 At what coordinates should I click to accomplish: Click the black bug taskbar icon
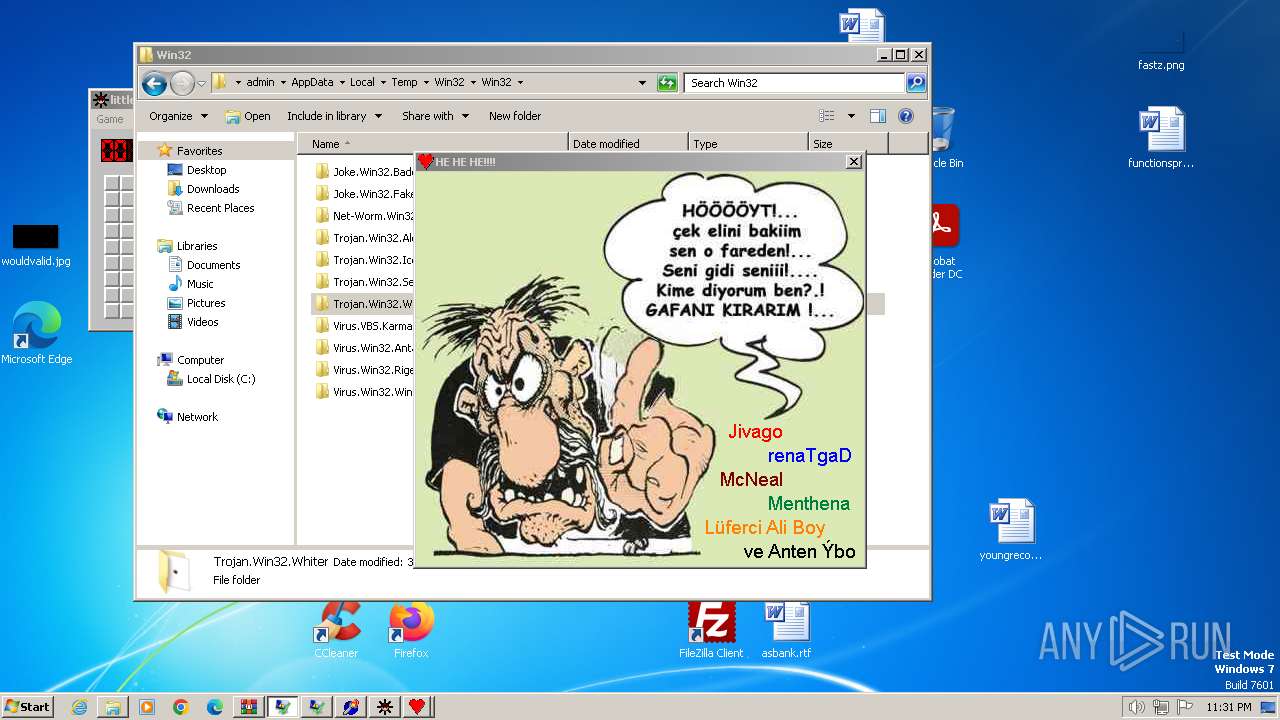coord(384,707)
